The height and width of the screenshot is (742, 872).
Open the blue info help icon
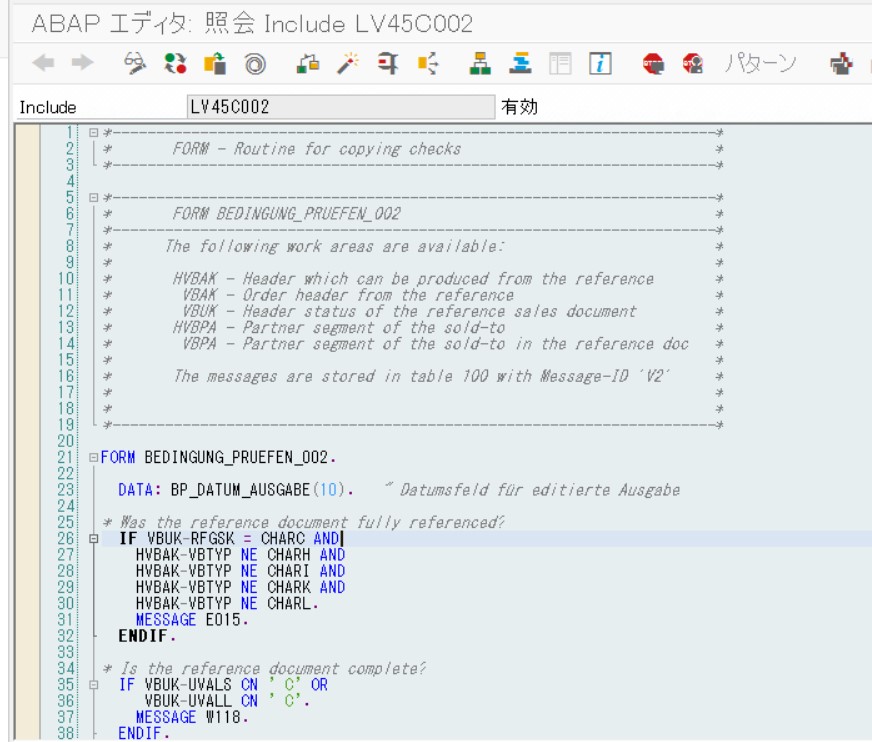pyautogui.click(x=599, y=65)
